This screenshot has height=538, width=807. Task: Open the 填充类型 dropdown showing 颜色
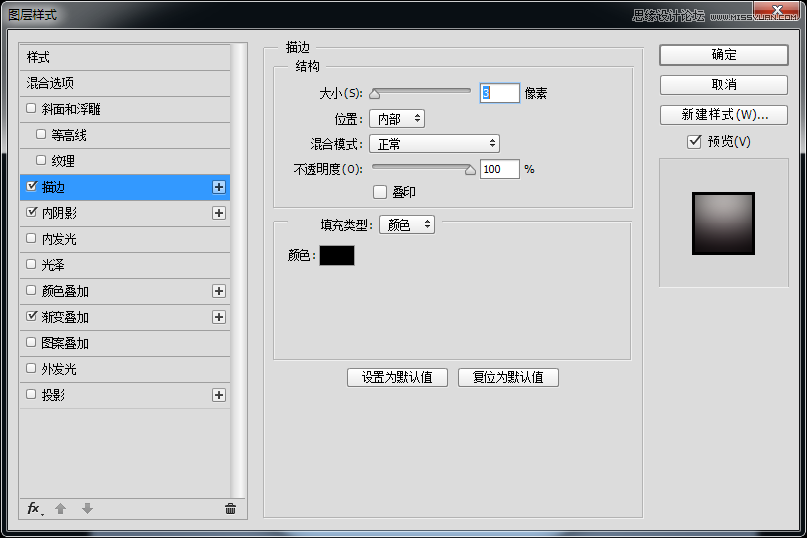pyautogui.click(x=407, y=224)
